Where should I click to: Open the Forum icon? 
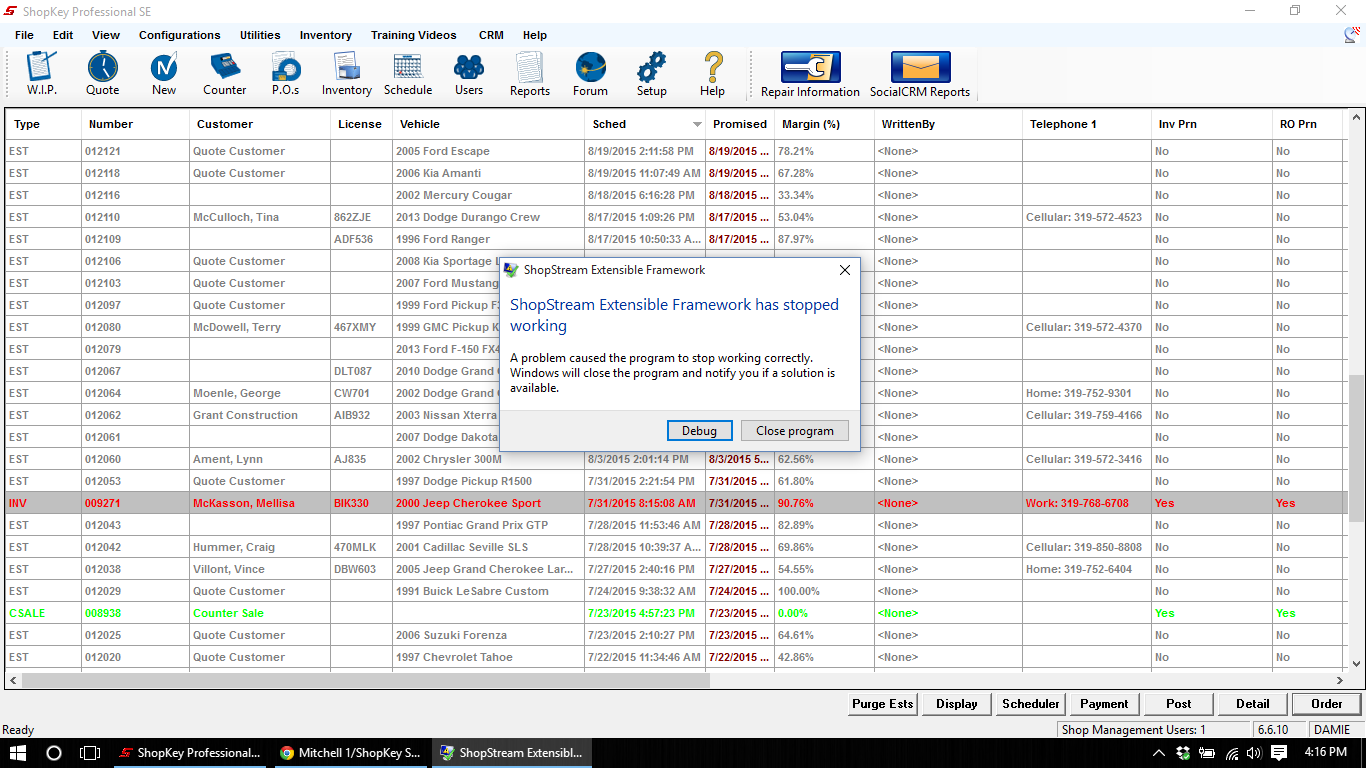tap(591, 74)
